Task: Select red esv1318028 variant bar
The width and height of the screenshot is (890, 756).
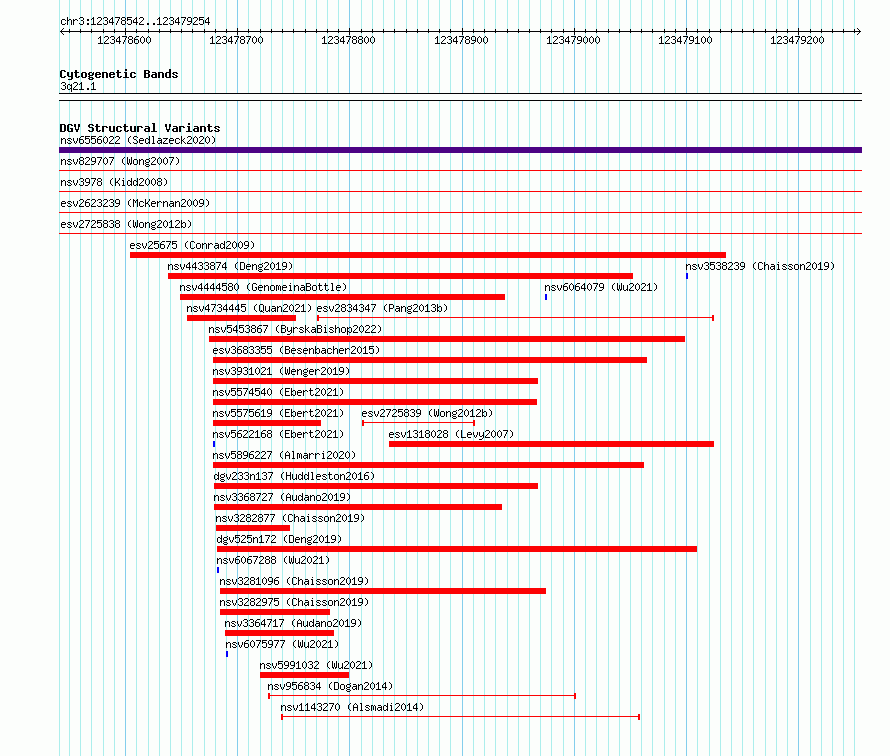Action: click(551, 444)
